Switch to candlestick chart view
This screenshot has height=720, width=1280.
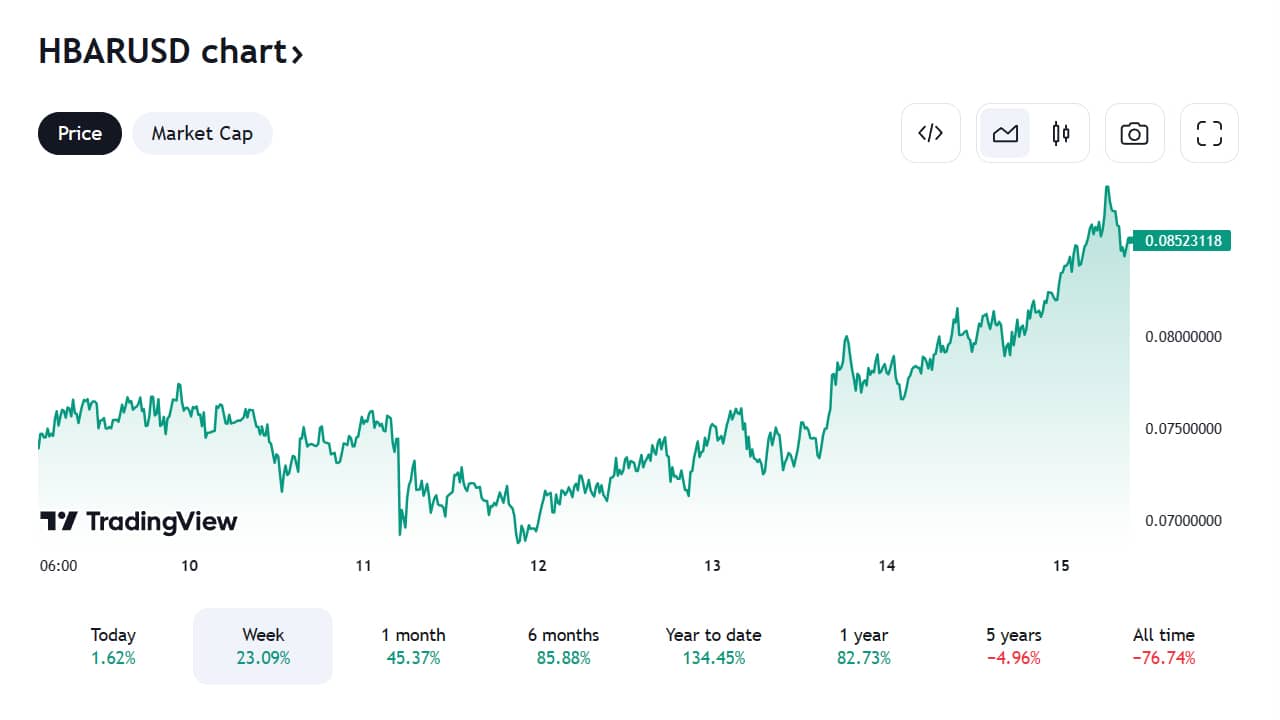[1061, 133]
